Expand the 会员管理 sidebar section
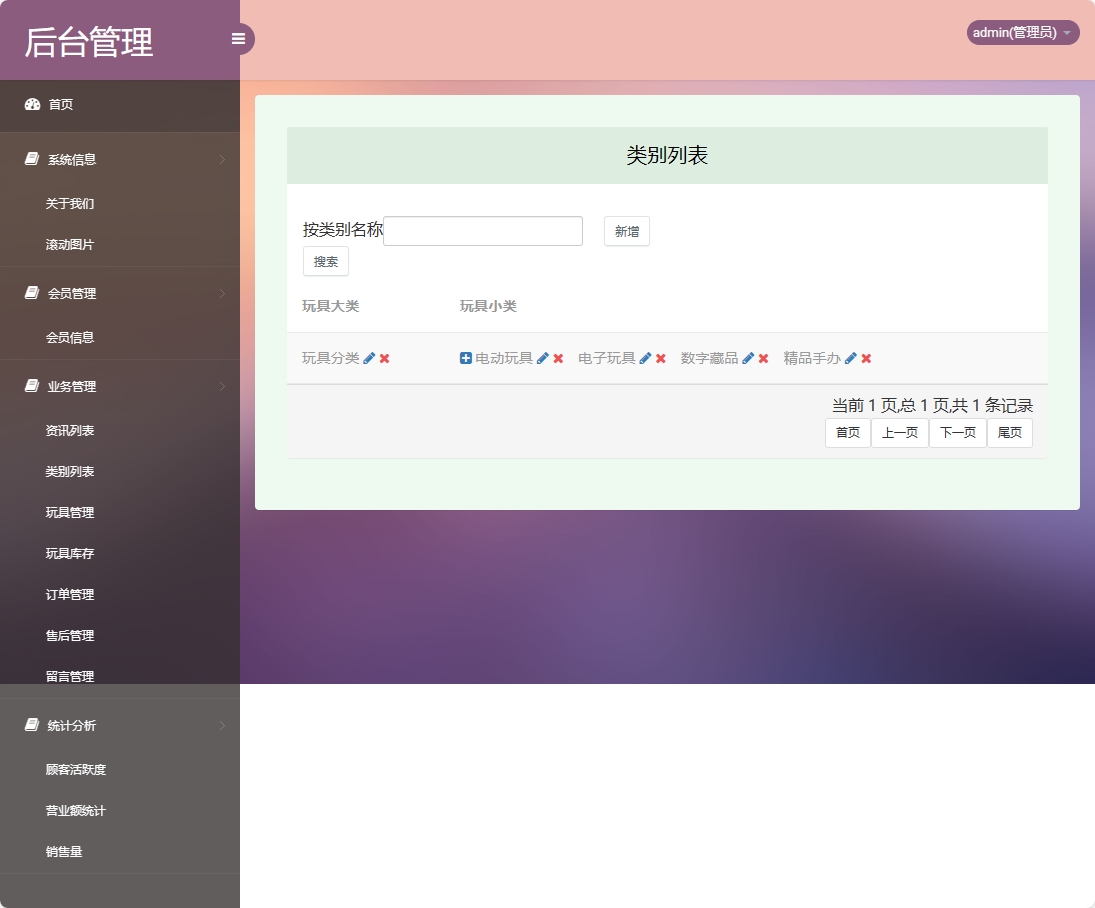The width and height of the screenshot is (1095, 908). (x=120, y=293)
